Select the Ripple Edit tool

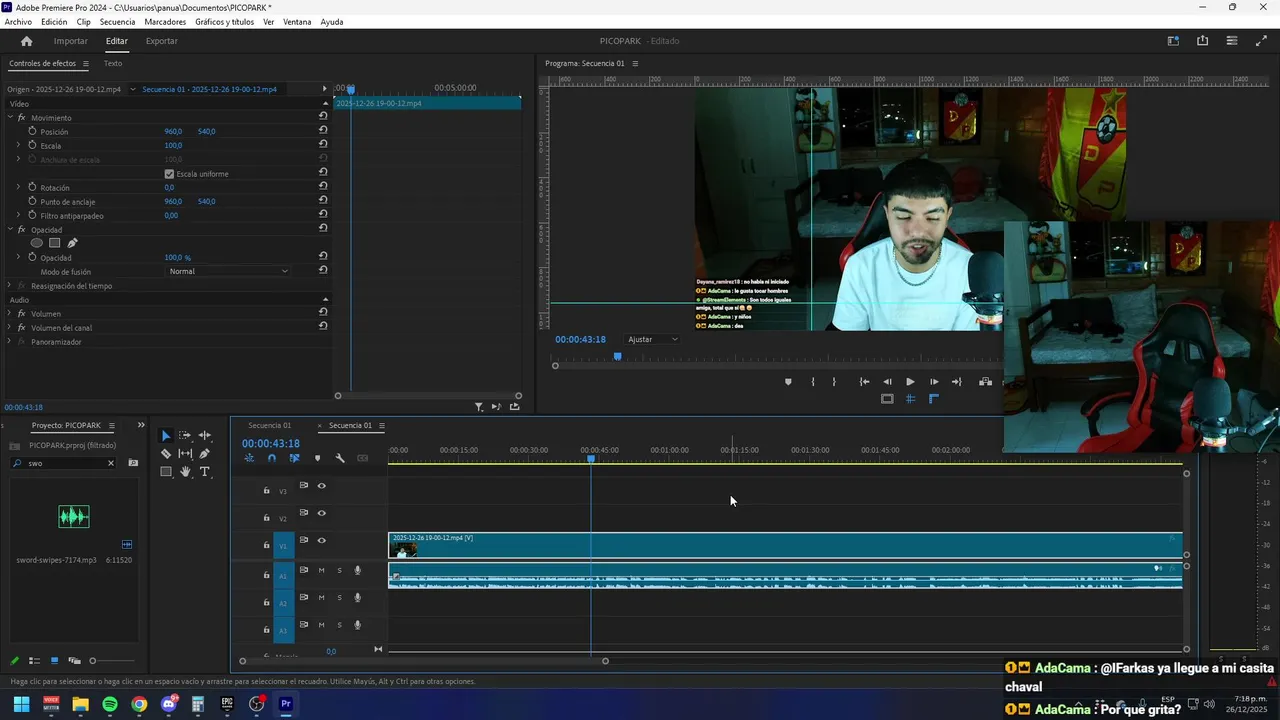tap(204, 436)
